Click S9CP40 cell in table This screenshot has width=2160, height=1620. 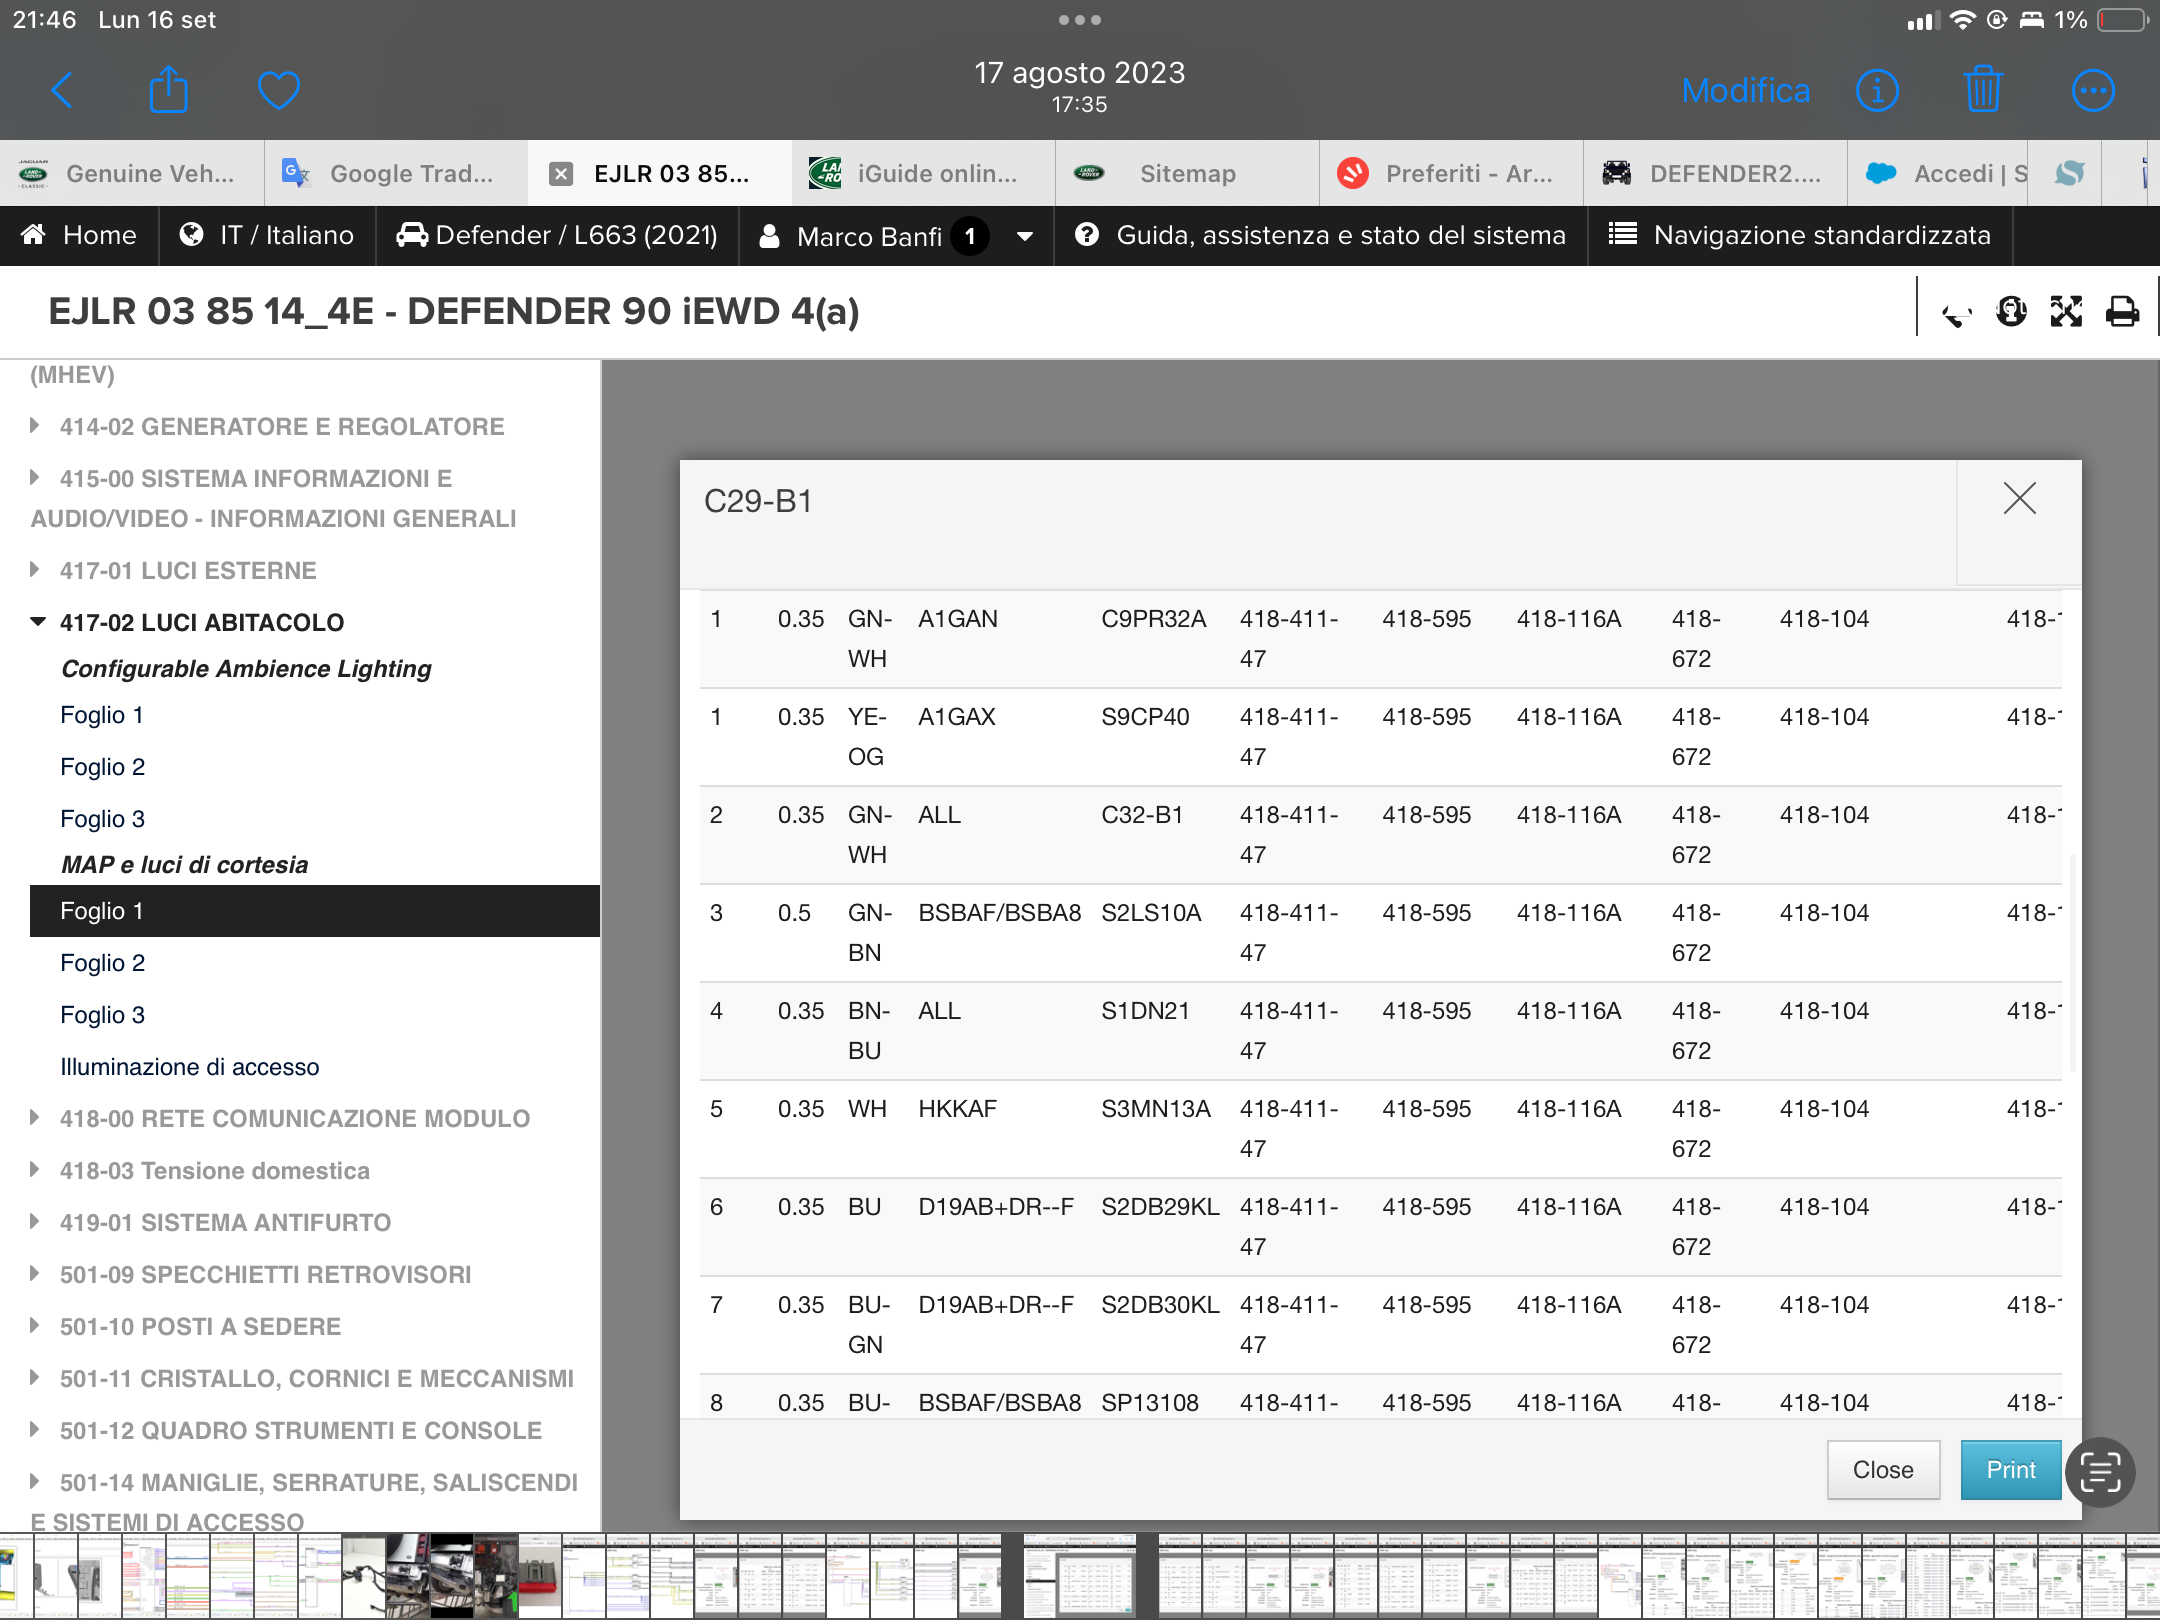[1146, 717]
